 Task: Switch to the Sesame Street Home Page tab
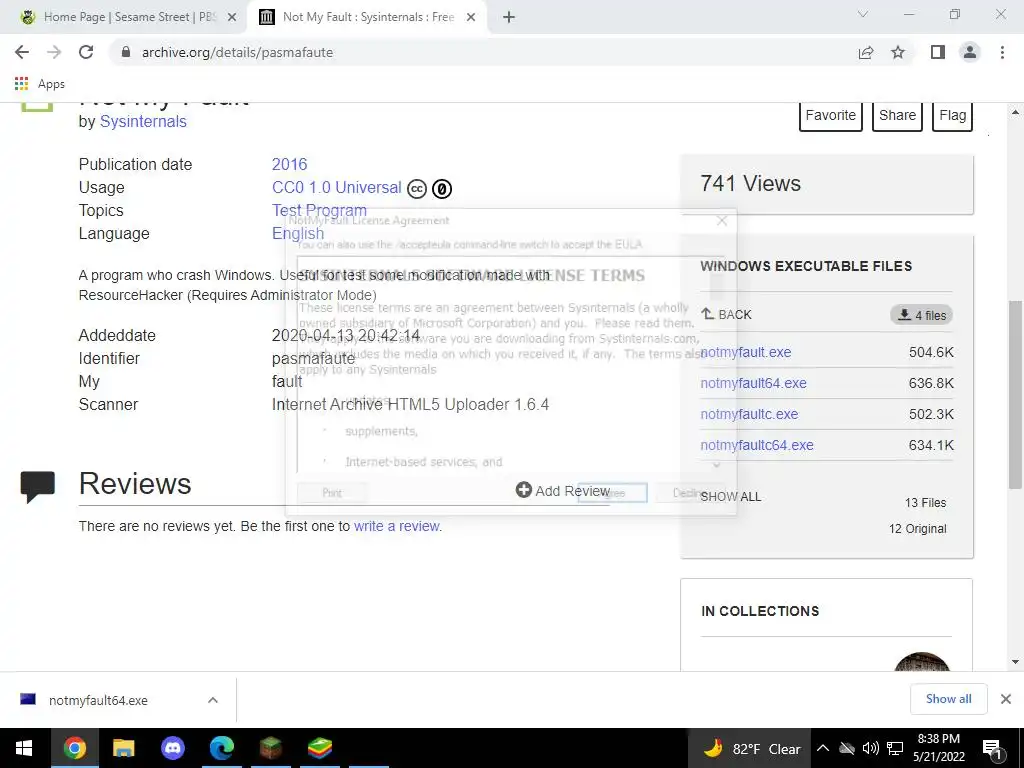(x=124, y=17)
